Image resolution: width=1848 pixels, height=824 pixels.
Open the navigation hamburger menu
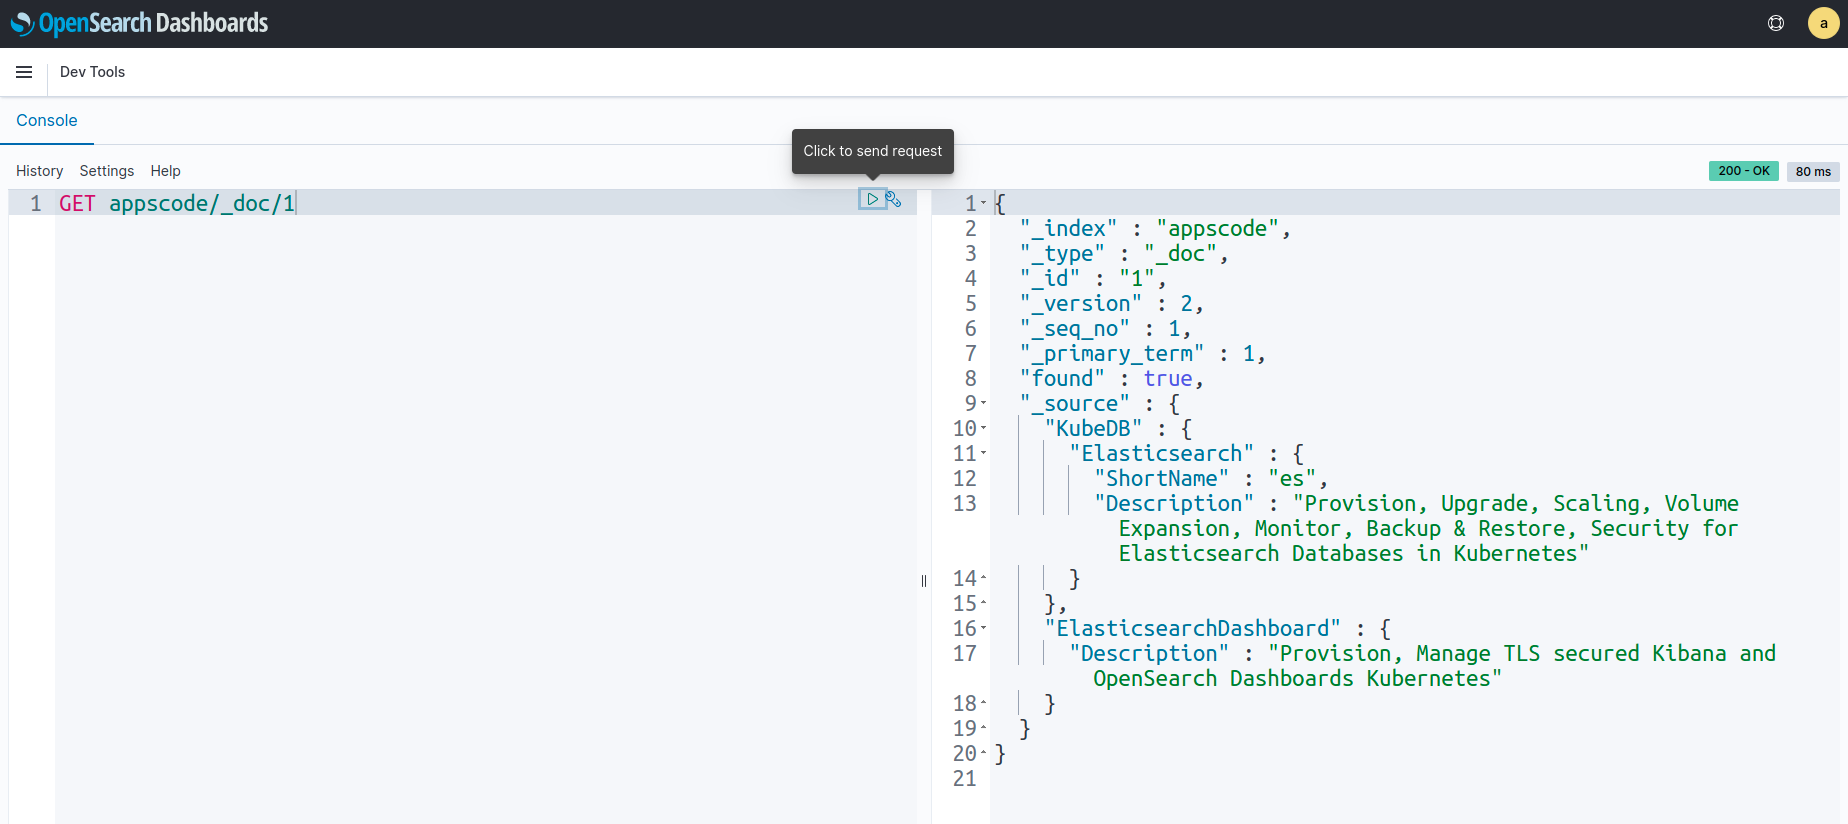(x=24, y=72)
